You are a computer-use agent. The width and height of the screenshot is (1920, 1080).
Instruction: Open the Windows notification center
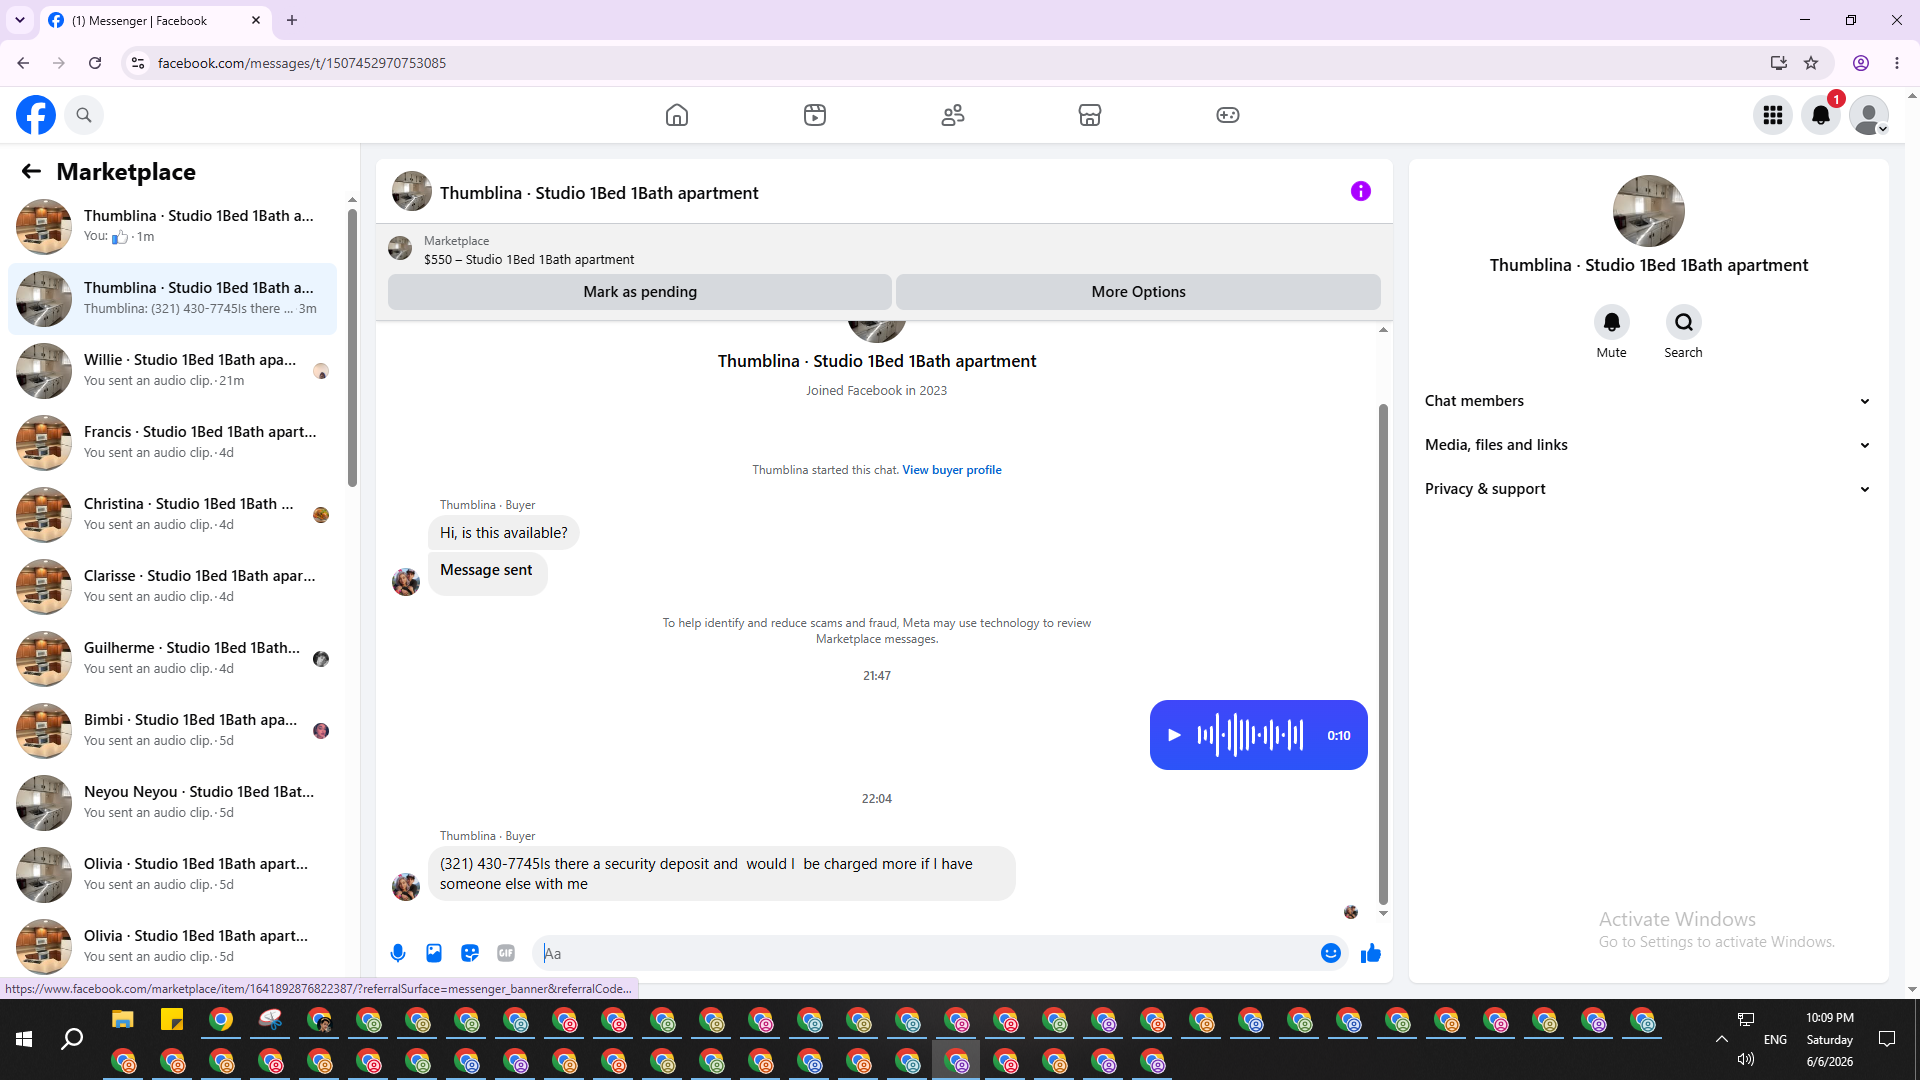(x=1887, y=1040)
